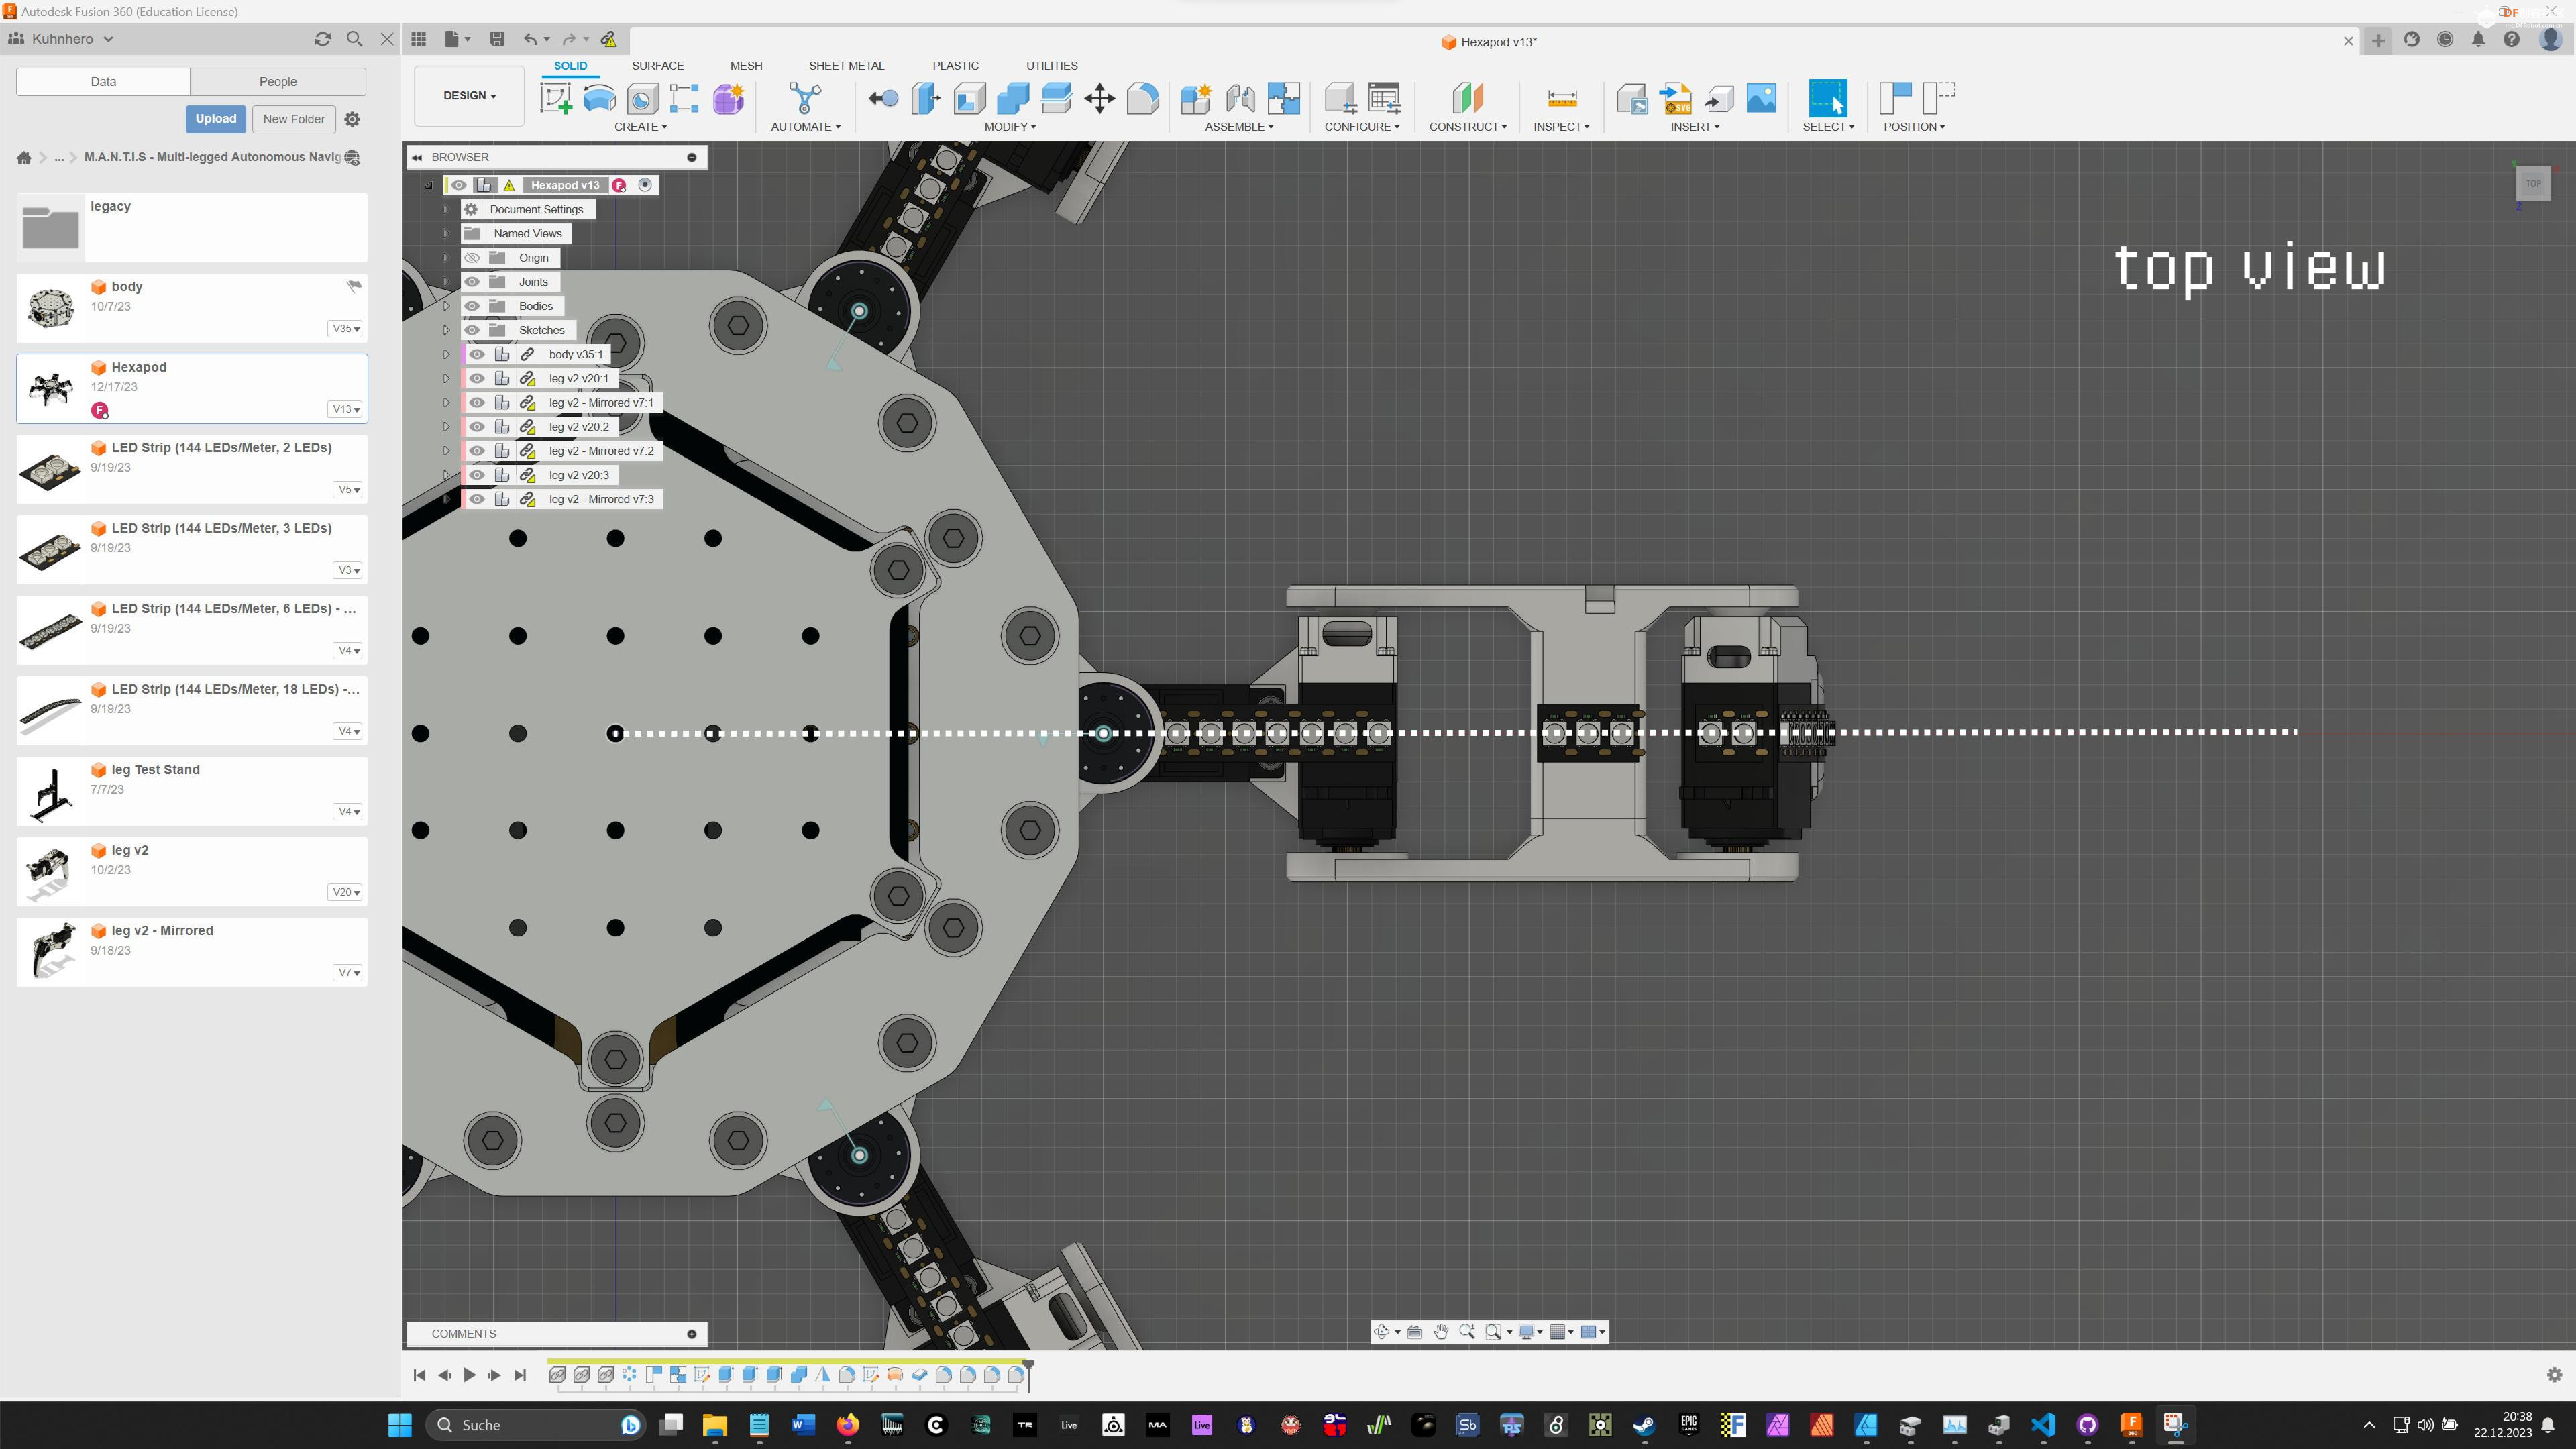This screenshot has height=1449, width=2576.
Task: Select the Create Sketch tool
Action: coord(556,98)
